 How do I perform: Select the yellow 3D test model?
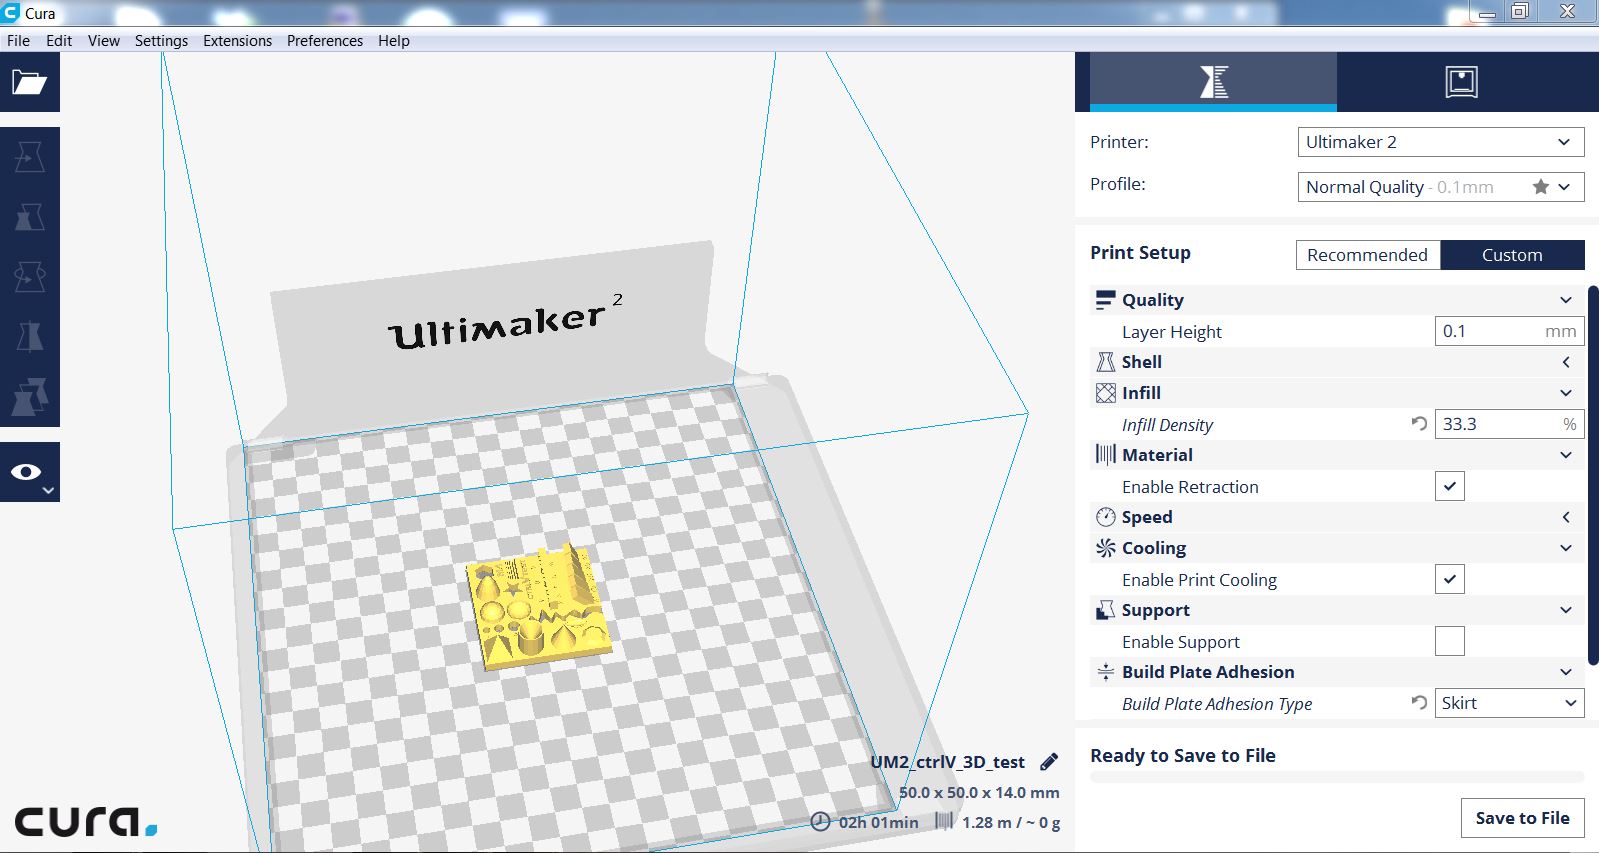click(x=540, y=607)
